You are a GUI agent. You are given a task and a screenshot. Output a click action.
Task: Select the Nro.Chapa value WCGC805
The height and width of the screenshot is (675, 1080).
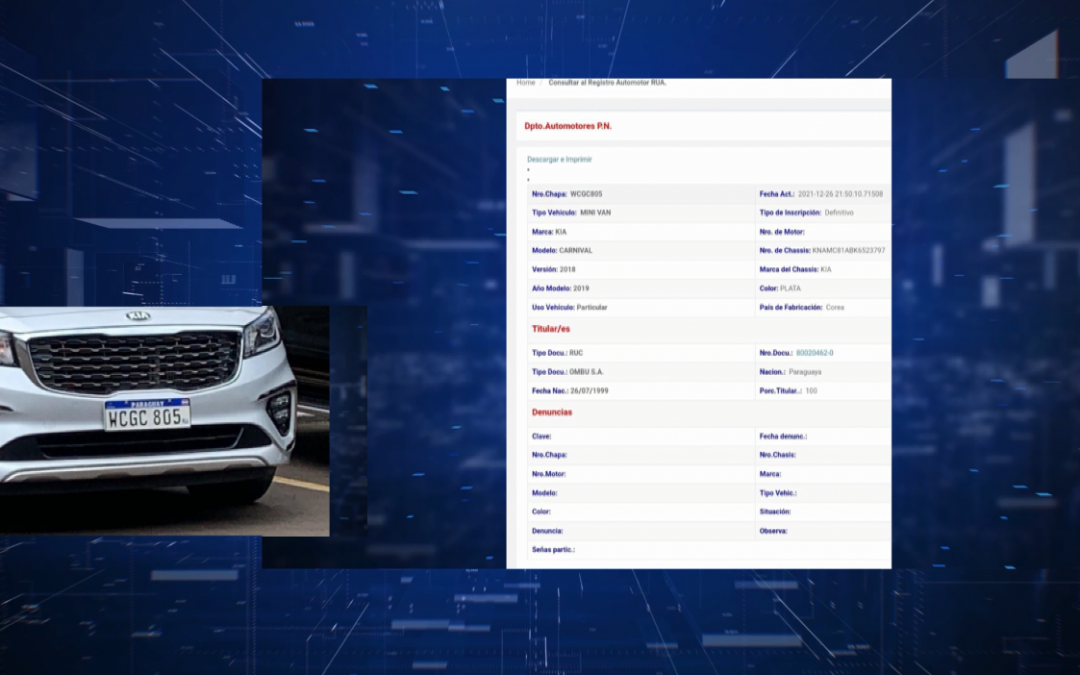click(586, 194)
